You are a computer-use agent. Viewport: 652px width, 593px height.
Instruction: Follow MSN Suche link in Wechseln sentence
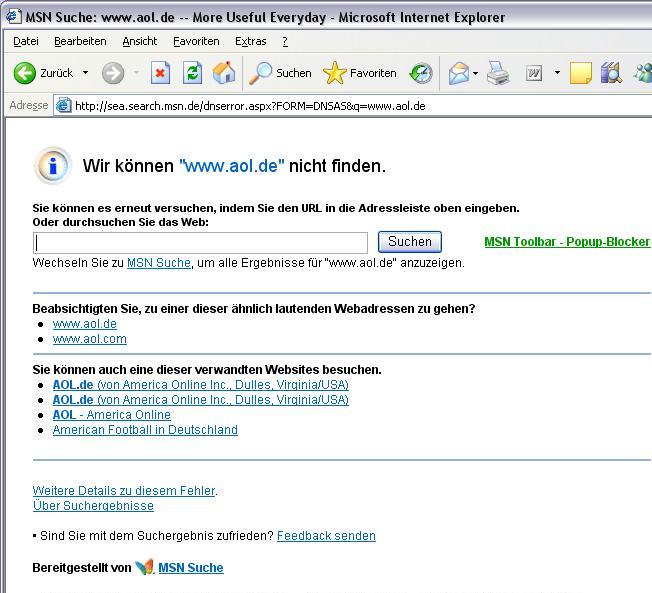159,263
